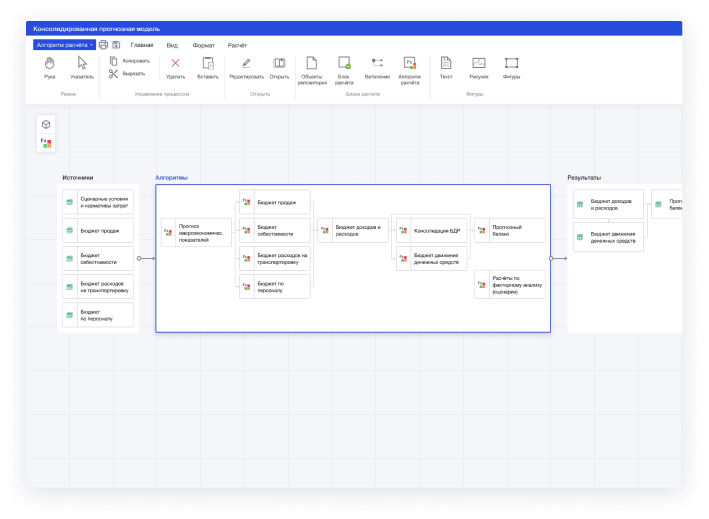
Task: Click the save icon in top bar
Action: [x=116, y=45]
